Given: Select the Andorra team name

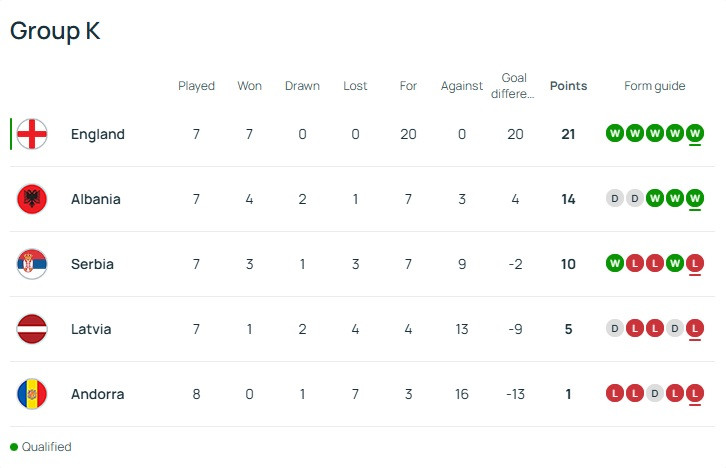Looking at the screenshot, I should (98, 394).
